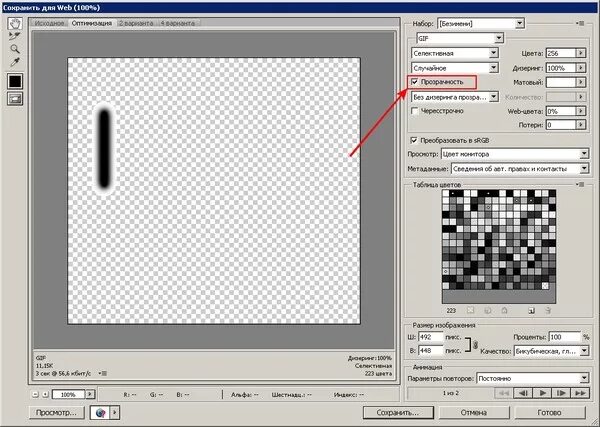The width and height of the screenshot is (600, 427).
Task: Select the Zoom magnifier tool
Action: (15, 49)
